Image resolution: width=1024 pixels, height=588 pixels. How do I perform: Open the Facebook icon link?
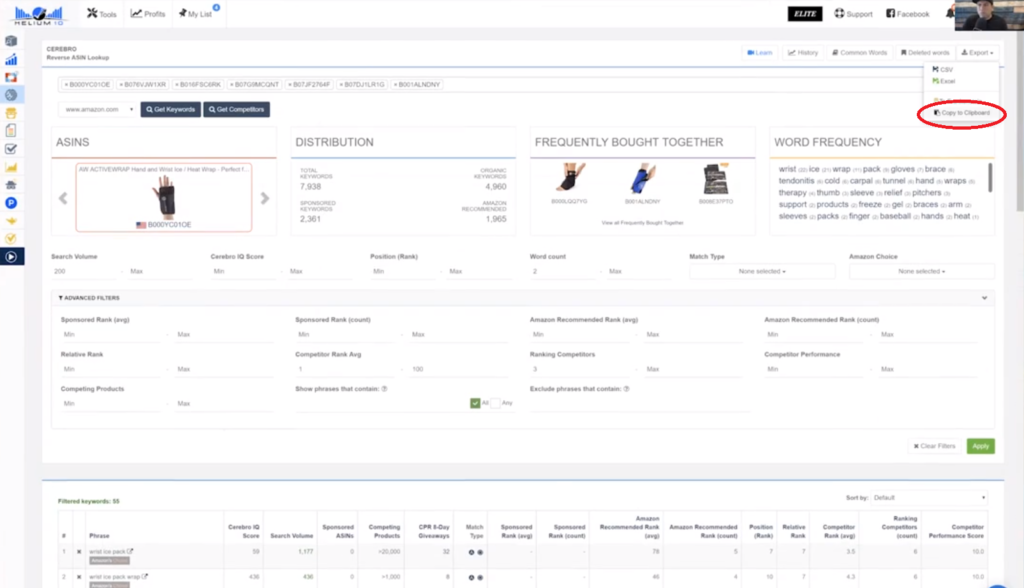[x=892, y=14]
